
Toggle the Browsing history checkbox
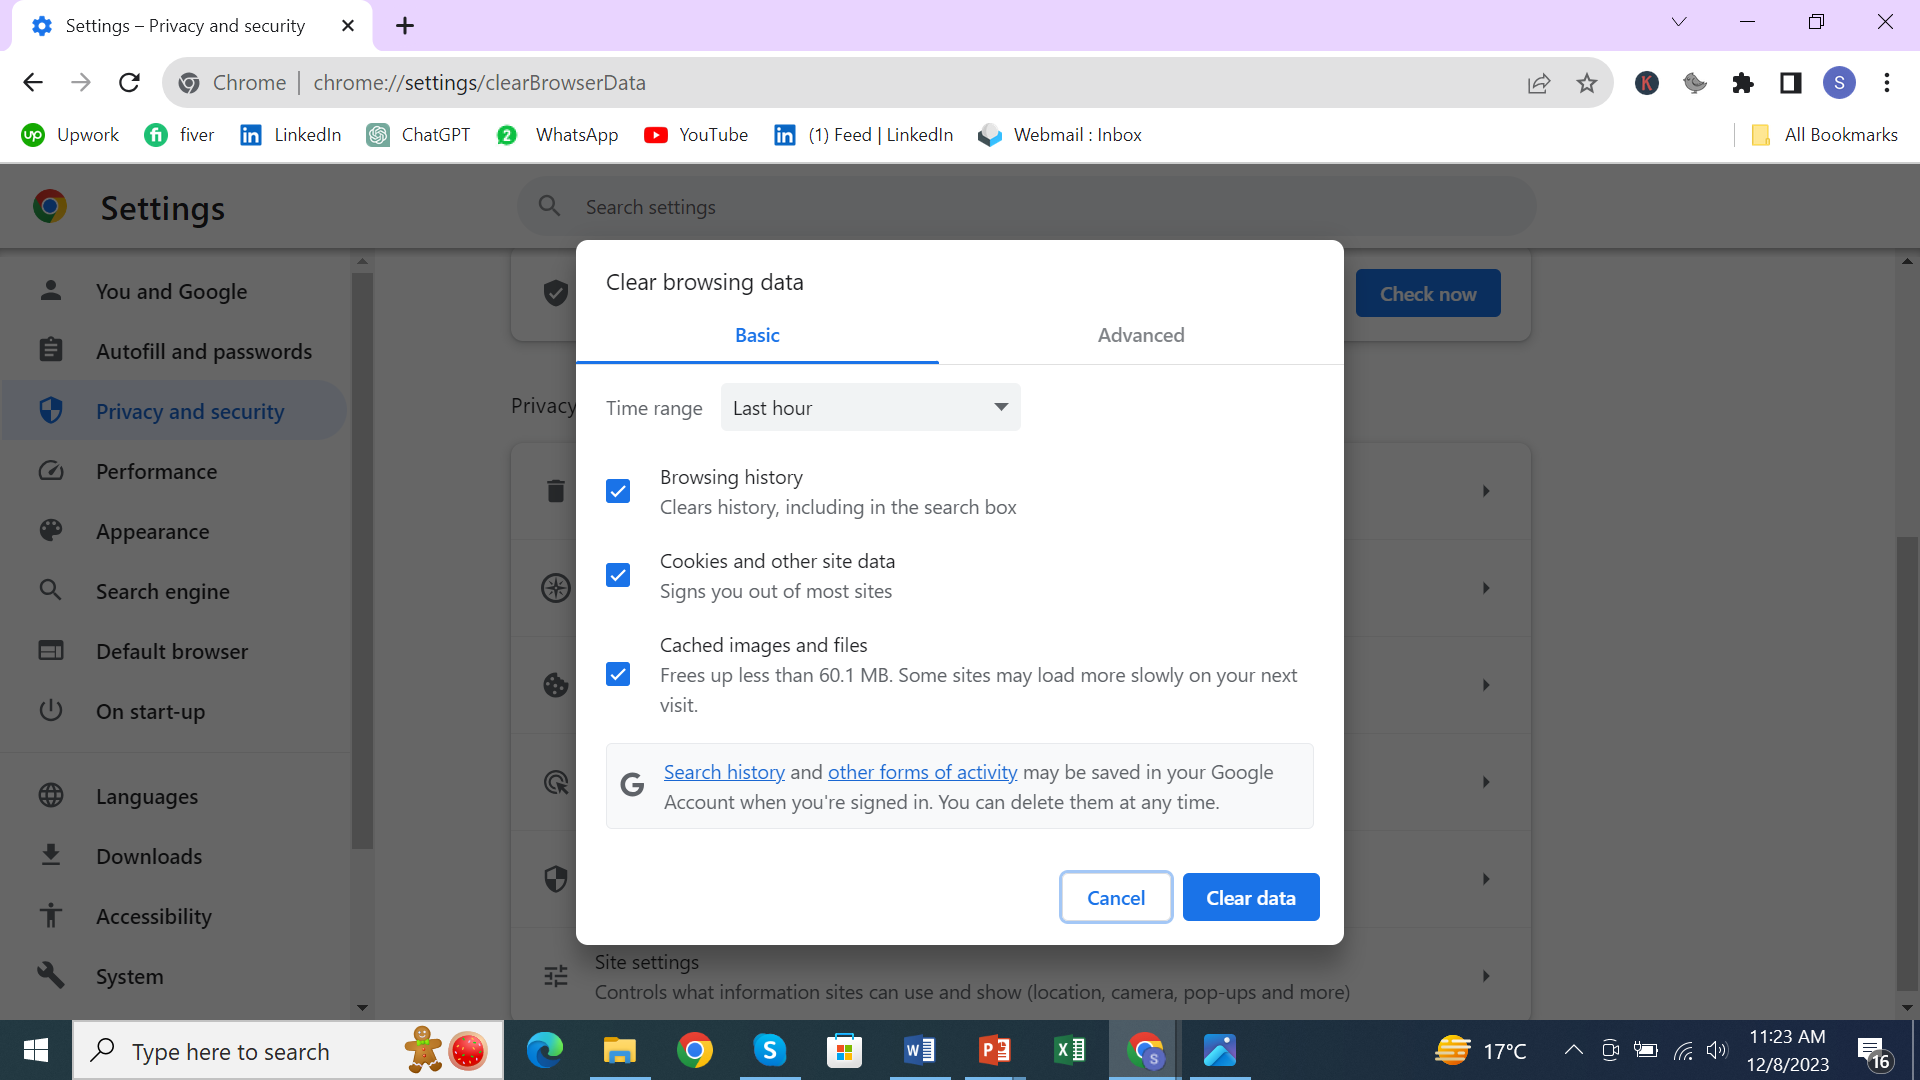pyautogui.click(x=617, y=491)
